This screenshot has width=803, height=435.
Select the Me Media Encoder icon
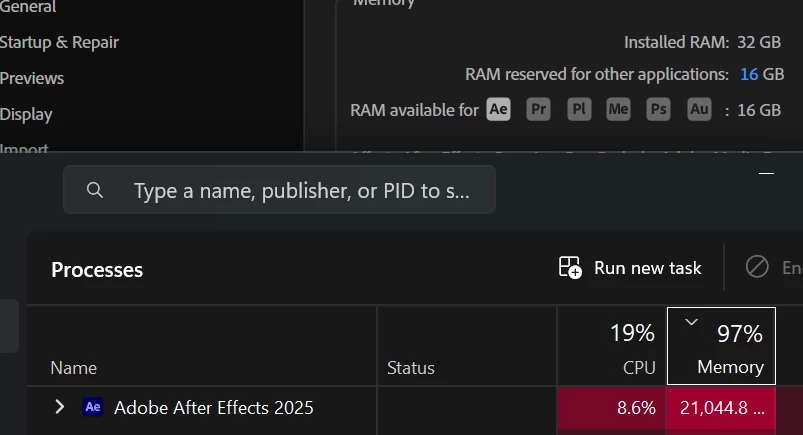click(x=618, y=109)
